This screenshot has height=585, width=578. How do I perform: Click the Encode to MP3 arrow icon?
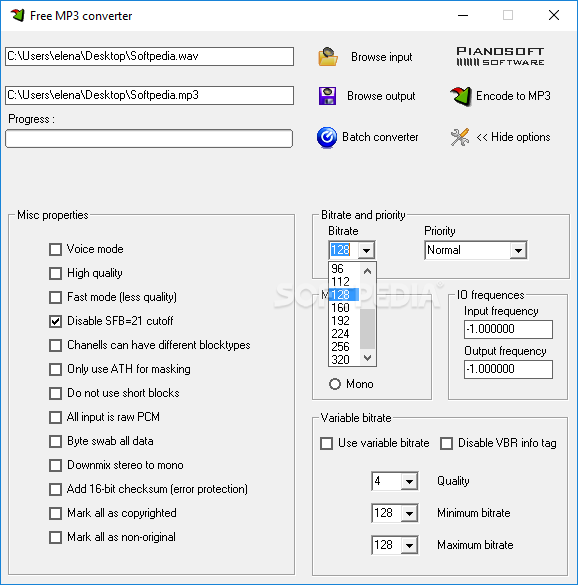pos(461,96)
